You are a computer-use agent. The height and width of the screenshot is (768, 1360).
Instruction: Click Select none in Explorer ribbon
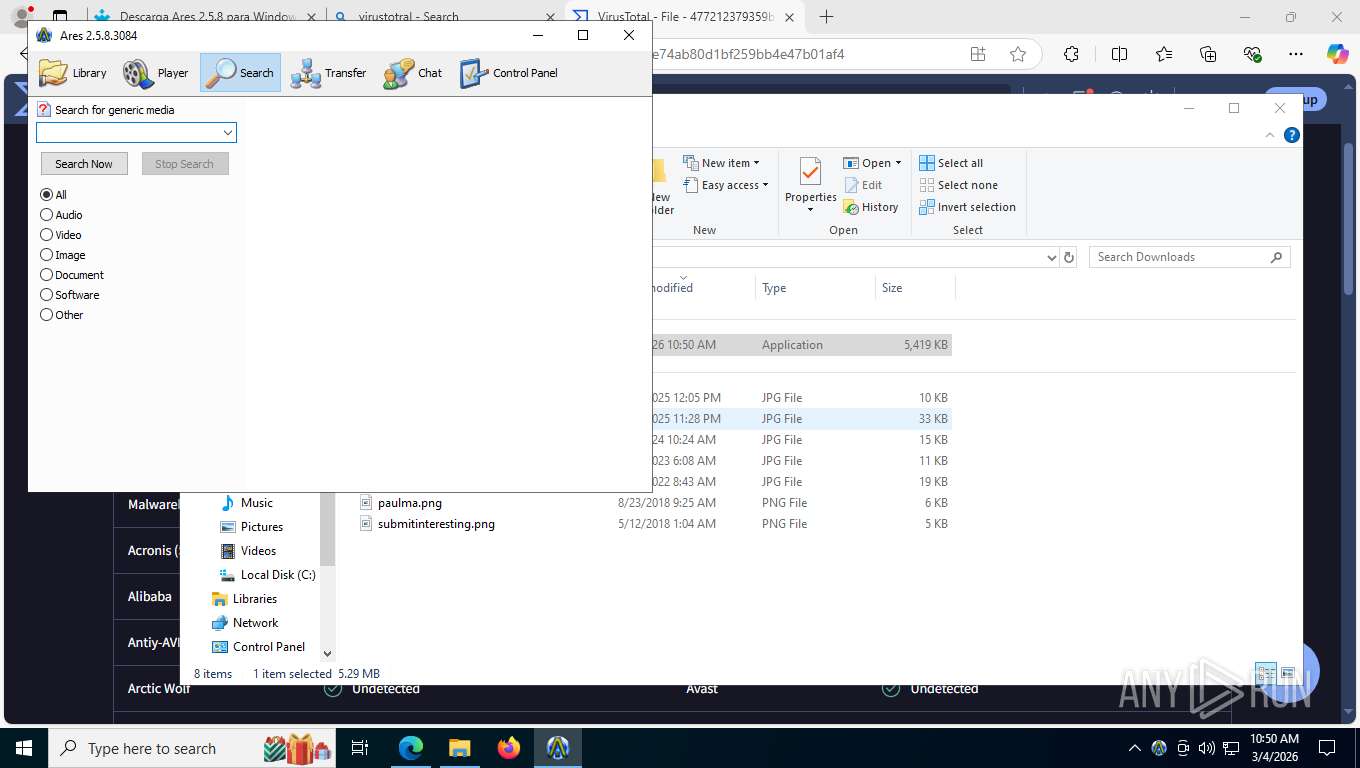[x=958, y=185]
